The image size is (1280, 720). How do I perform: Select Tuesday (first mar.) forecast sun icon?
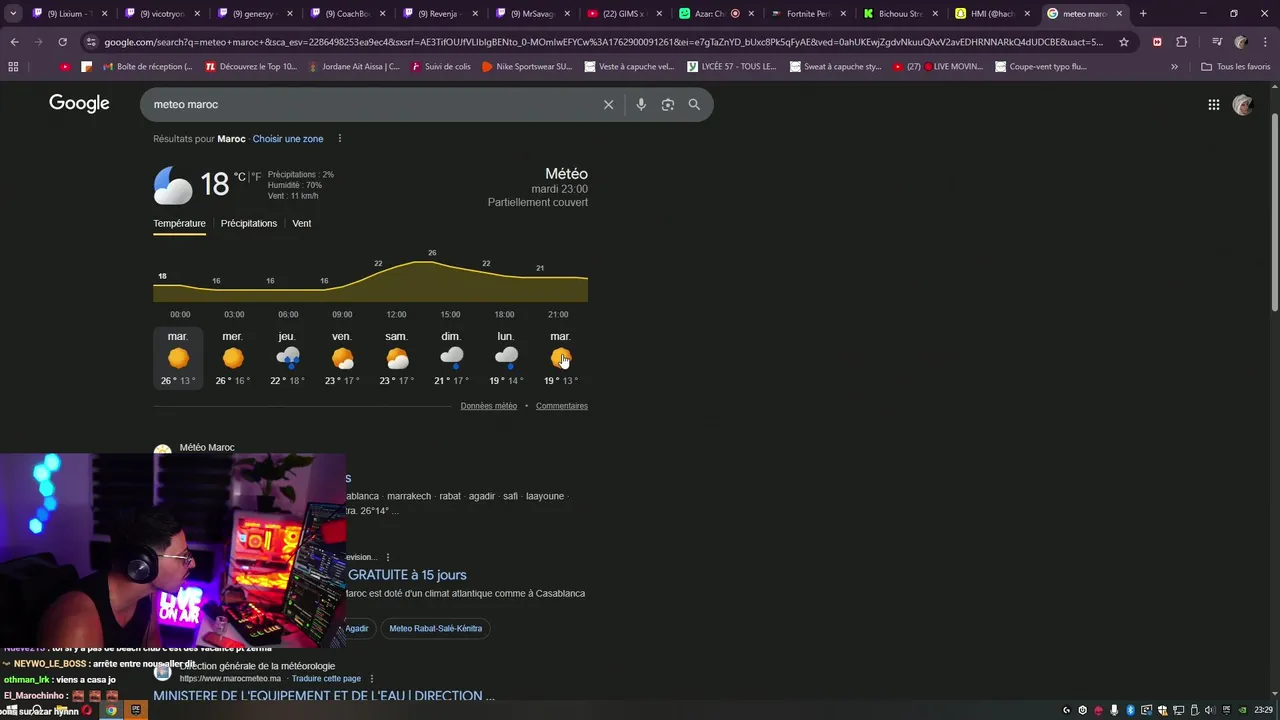(x=178, y=358)
